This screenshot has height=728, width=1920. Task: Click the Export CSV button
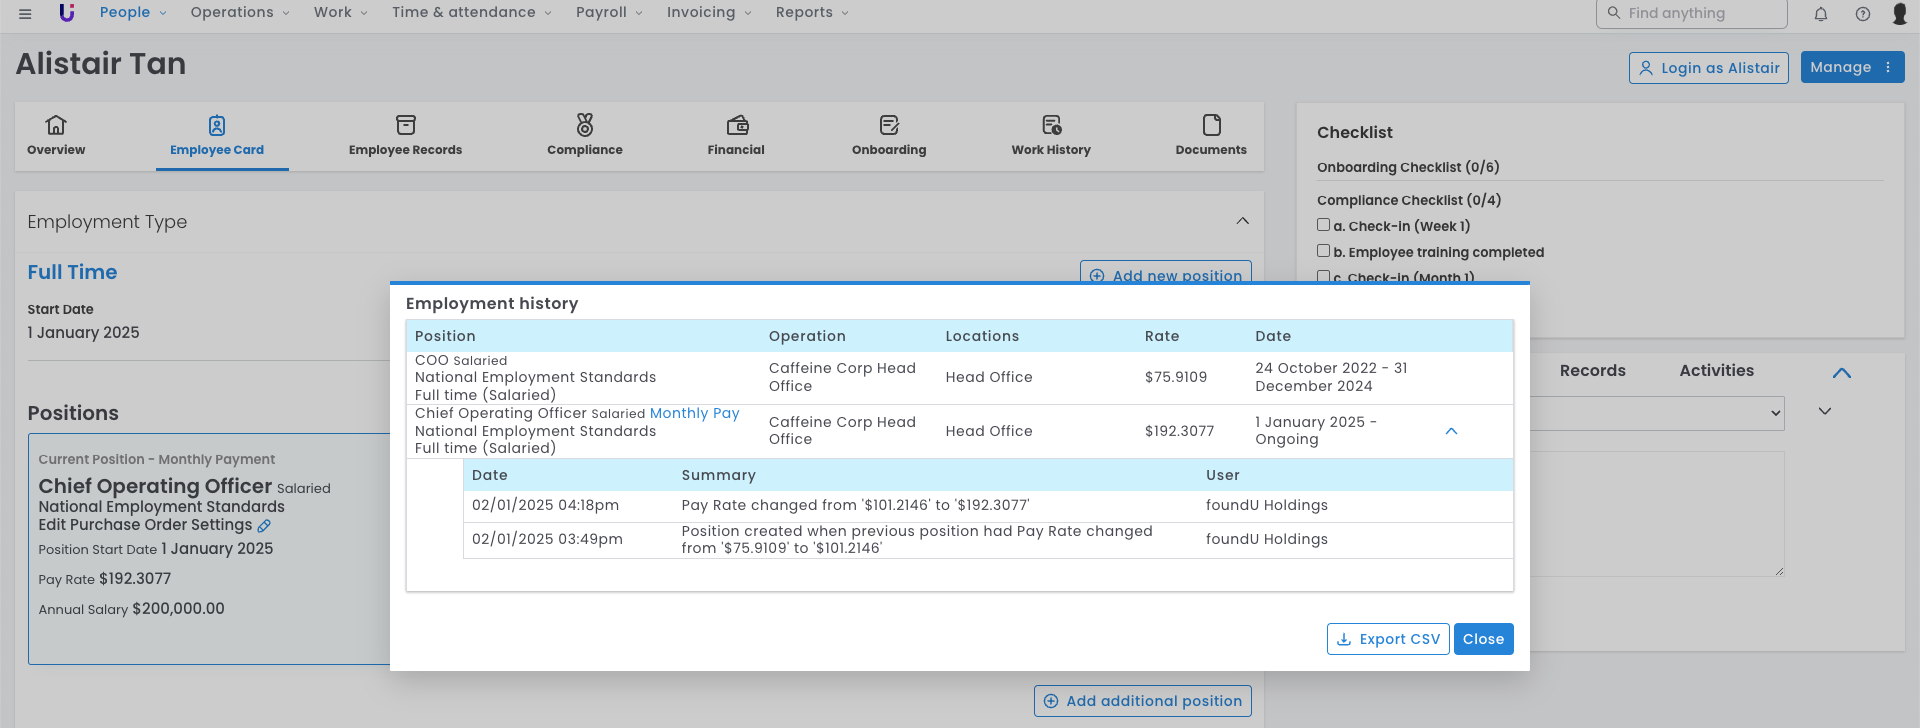coord(1387,639)
